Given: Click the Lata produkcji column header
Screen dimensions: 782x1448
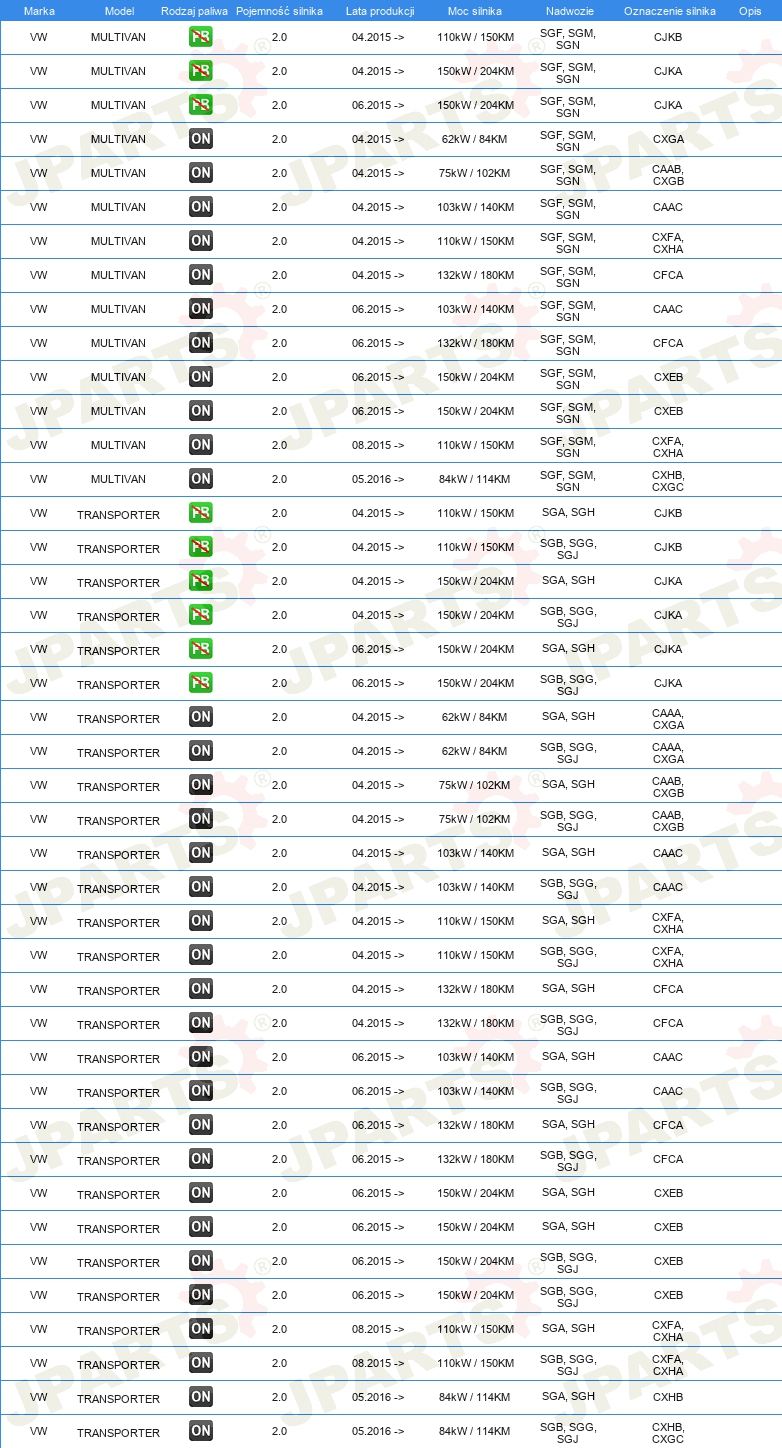Looking at the screenshot, I should click(x=380, y=11).
